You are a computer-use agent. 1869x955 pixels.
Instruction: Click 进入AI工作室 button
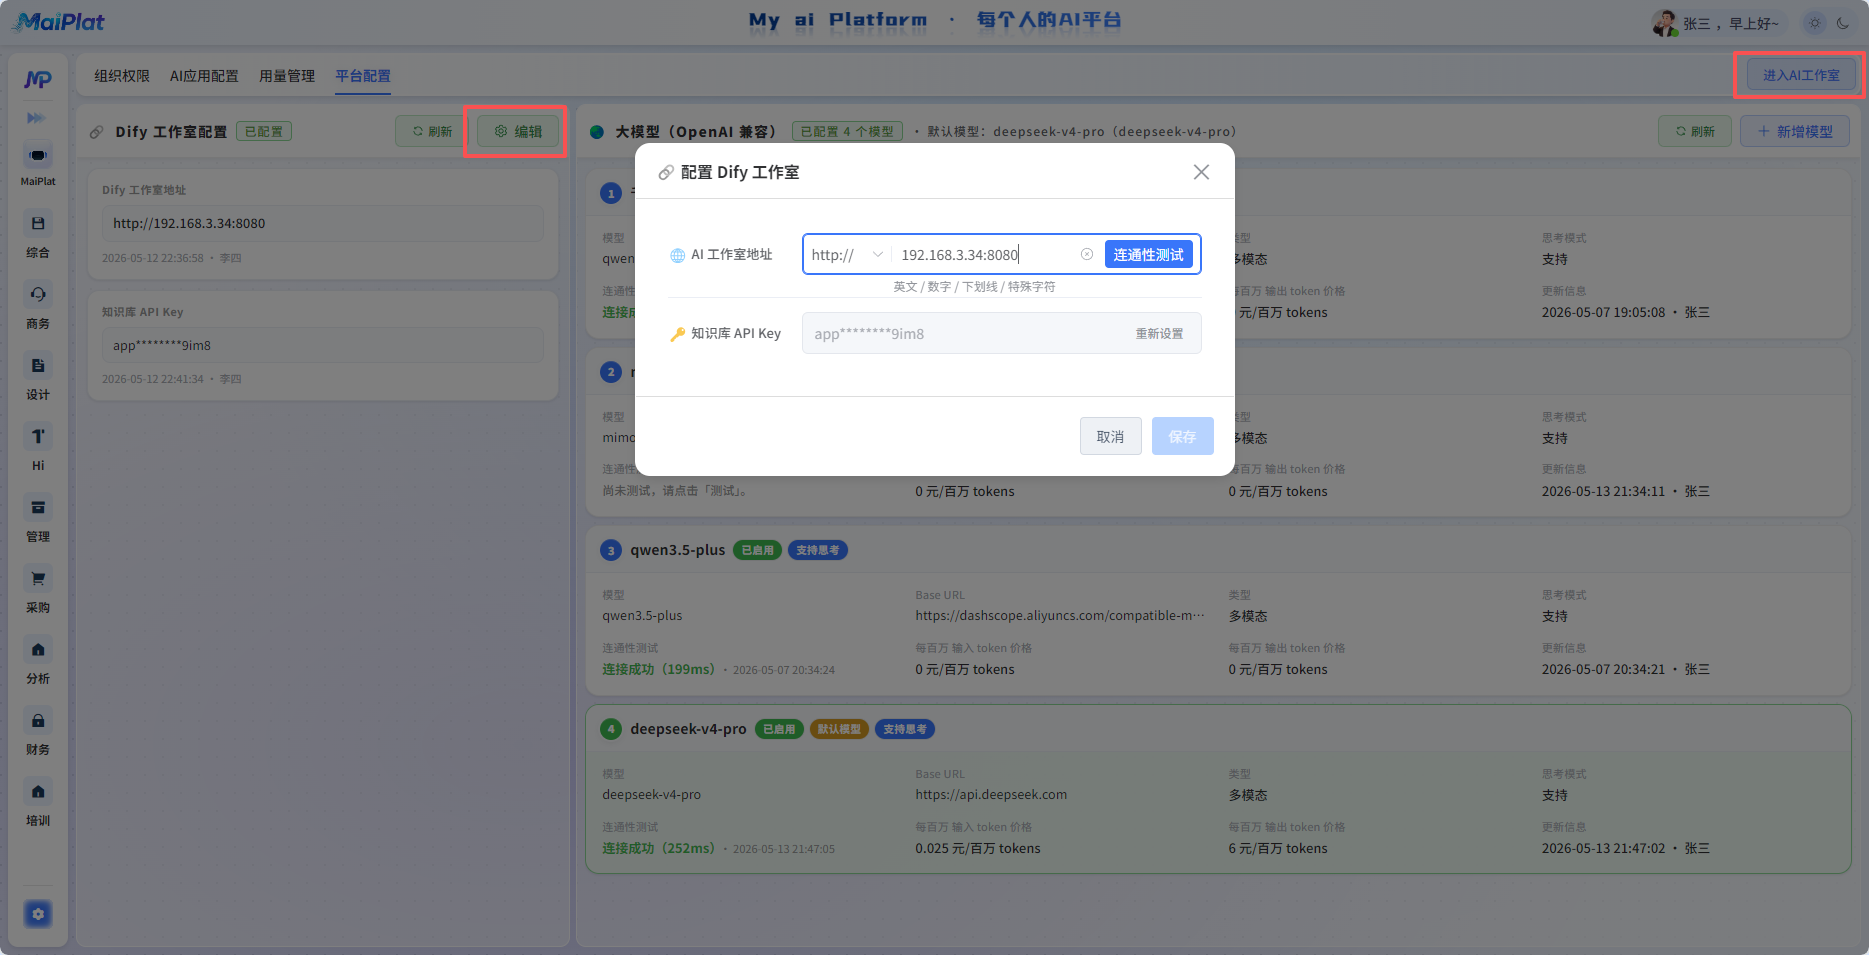[1801, 75]
